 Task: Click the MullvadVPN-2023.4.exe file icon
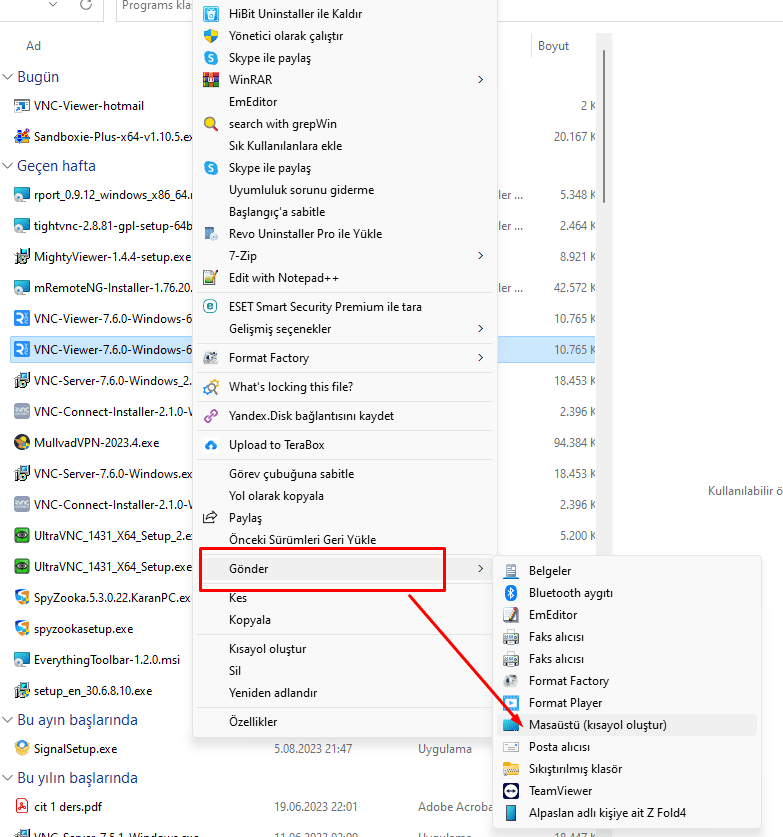[22, 443]
